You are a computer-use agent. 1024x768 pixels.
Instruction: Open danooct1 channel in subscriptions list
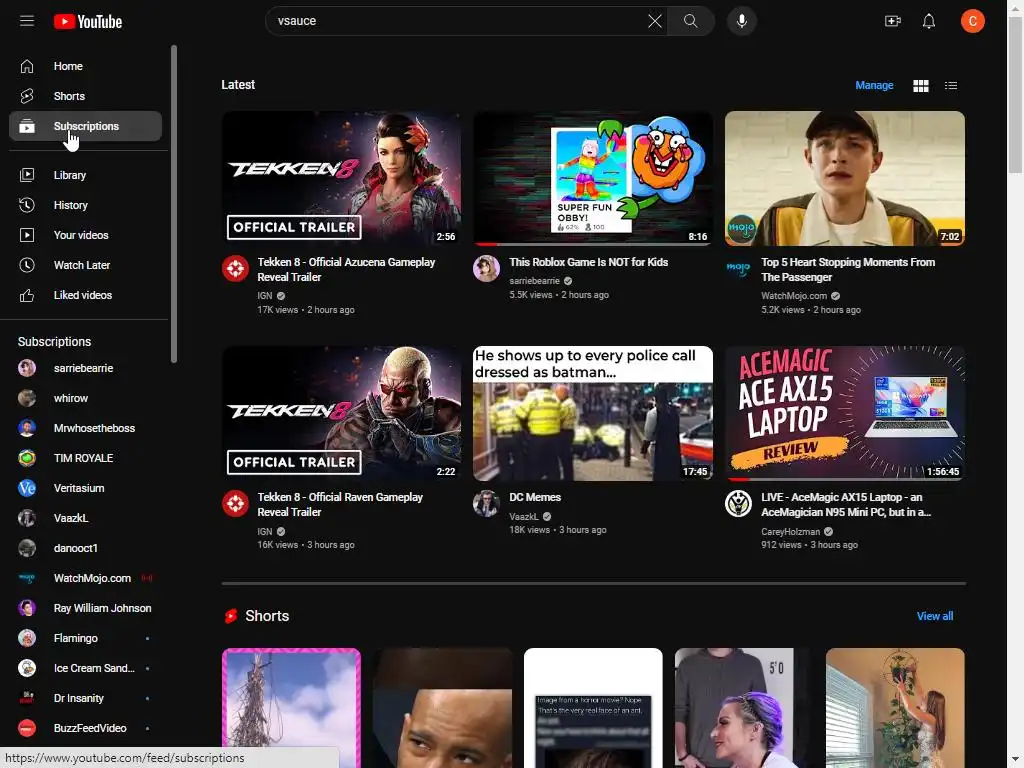(86, 549)
